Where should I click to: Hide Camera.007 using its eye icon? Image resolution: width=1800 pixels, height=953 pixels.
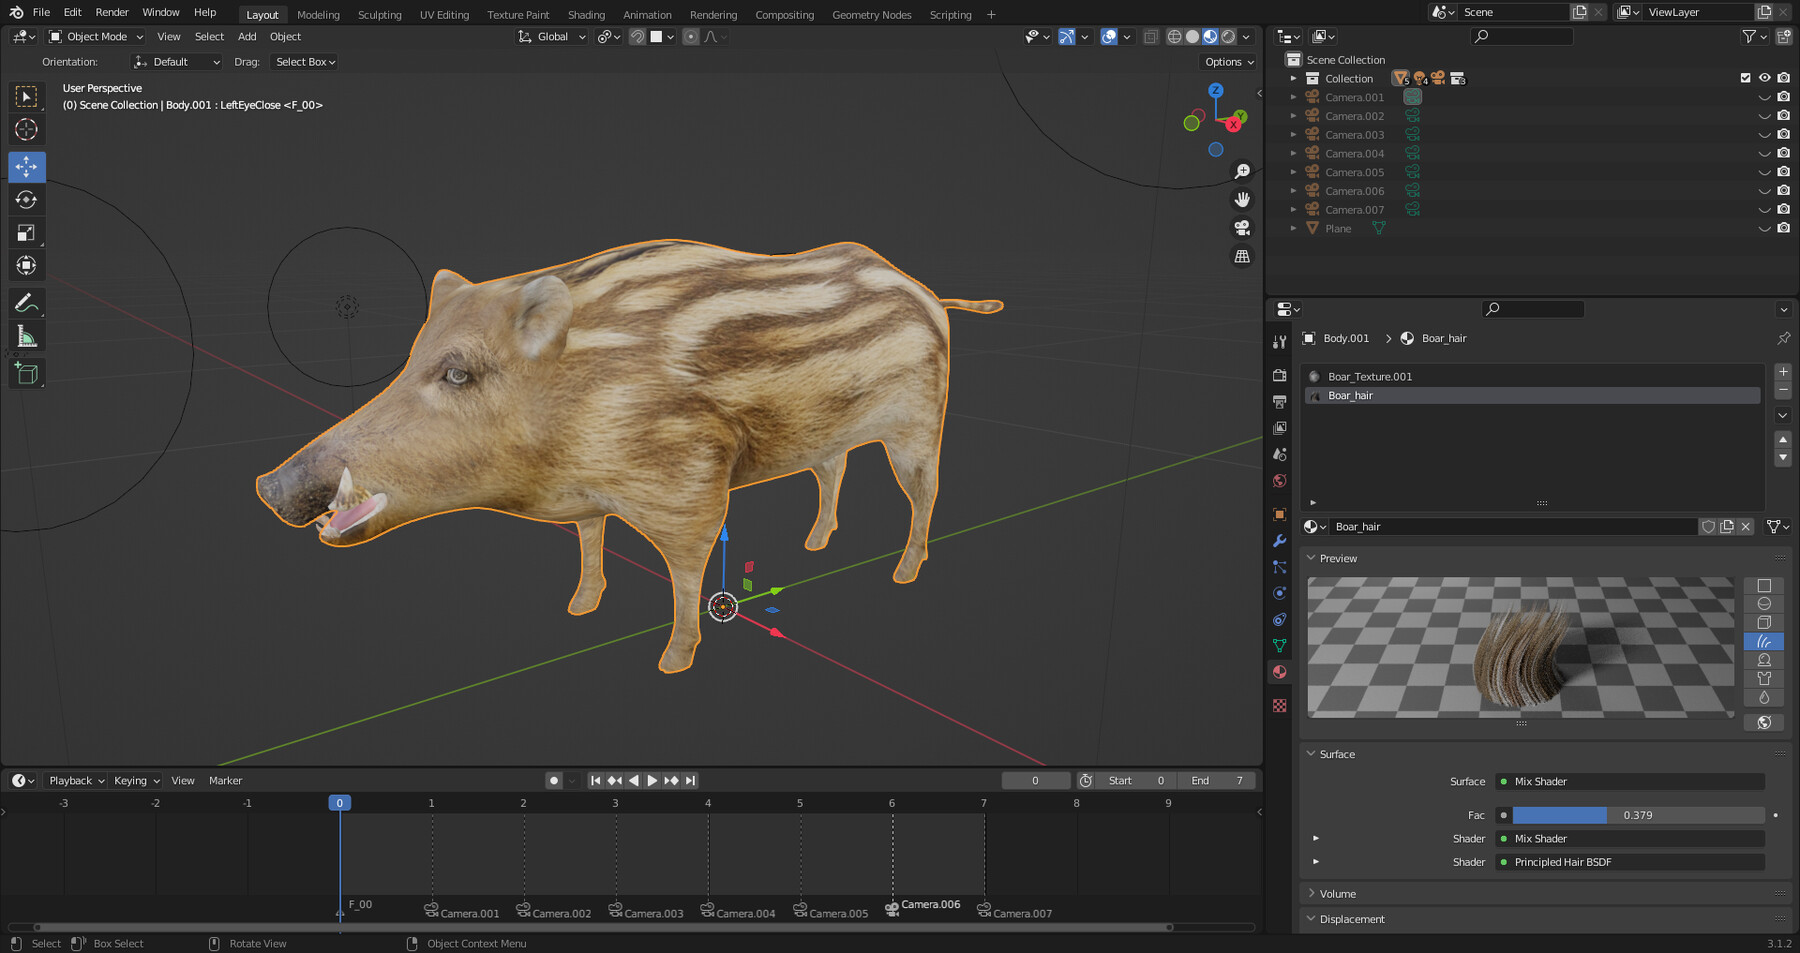[x=1764, y=209]
